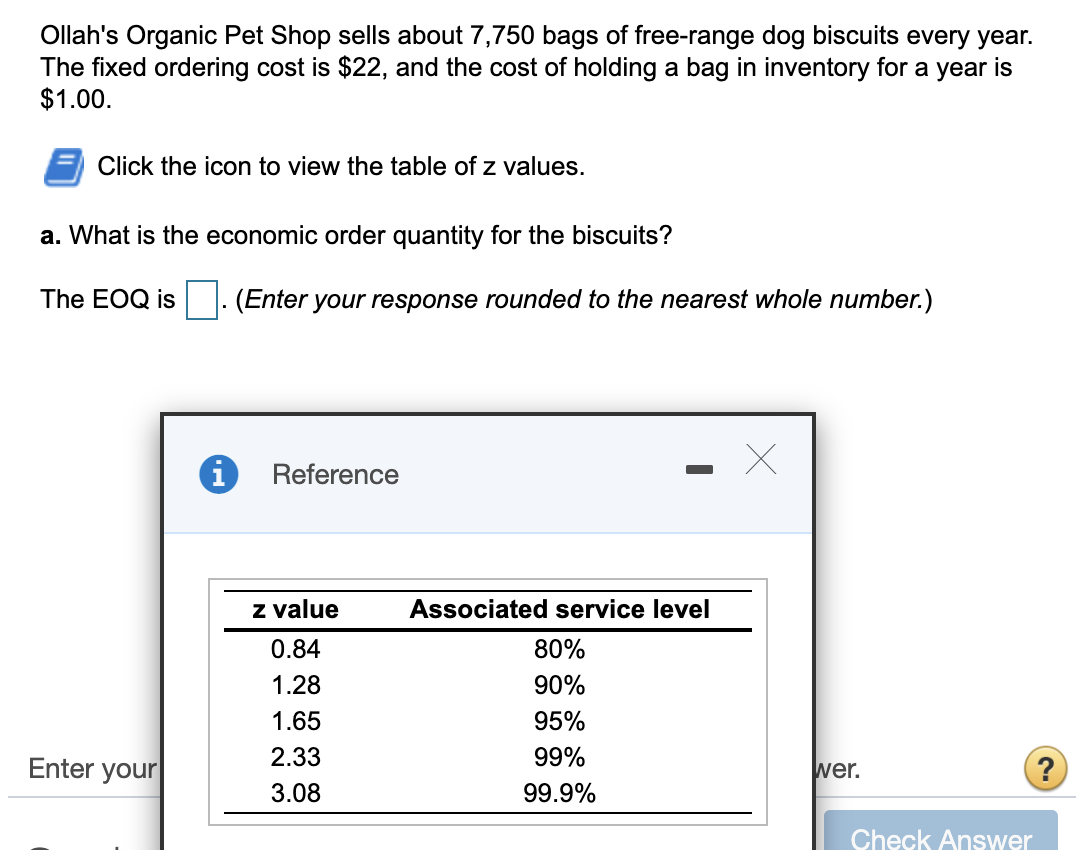Click the 3.08 z value entry
The height and width of the screenshot is (850, 1078).
297,793
